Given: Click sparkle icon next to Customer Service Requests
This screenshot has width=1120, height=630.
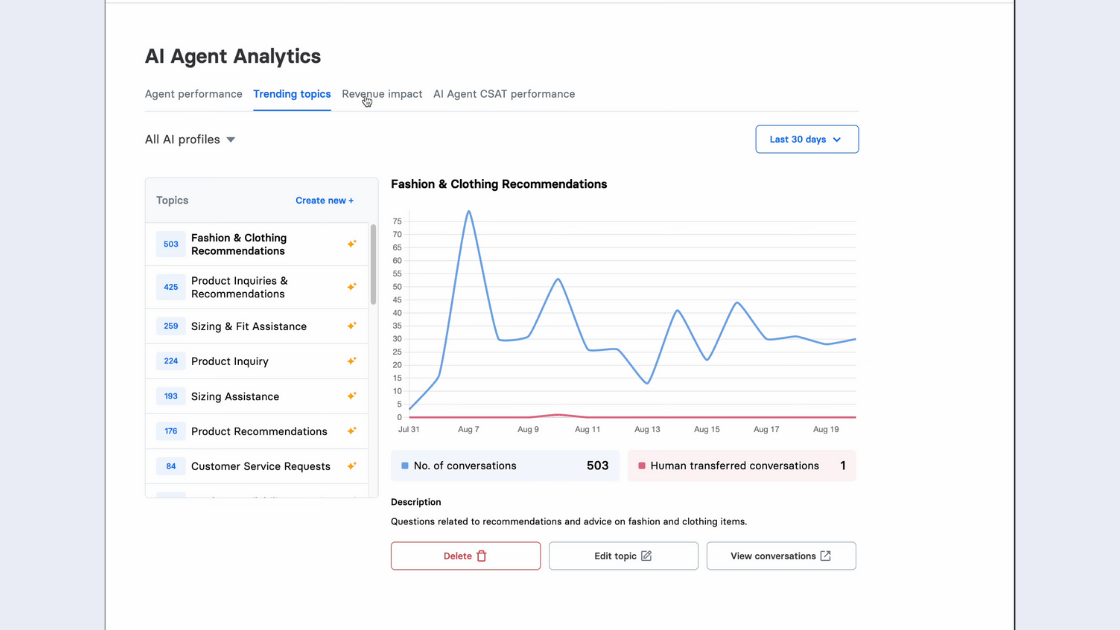Looking at the screenshot, I should pyautogui.click(x=351, y=466).
